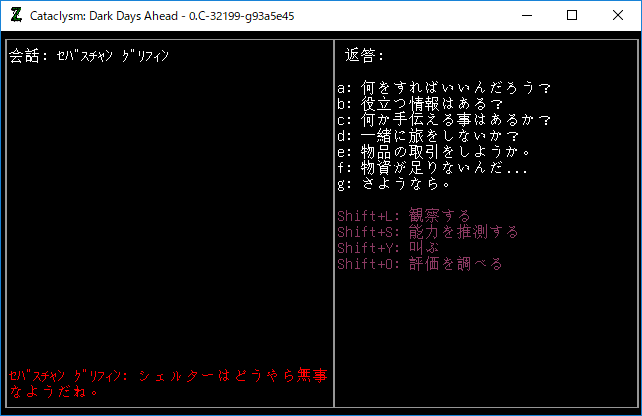This screenshot has height=416, width=642.
Task: Click the 会話: セバスチャン グリフィン header
Action: coord(89,55)
